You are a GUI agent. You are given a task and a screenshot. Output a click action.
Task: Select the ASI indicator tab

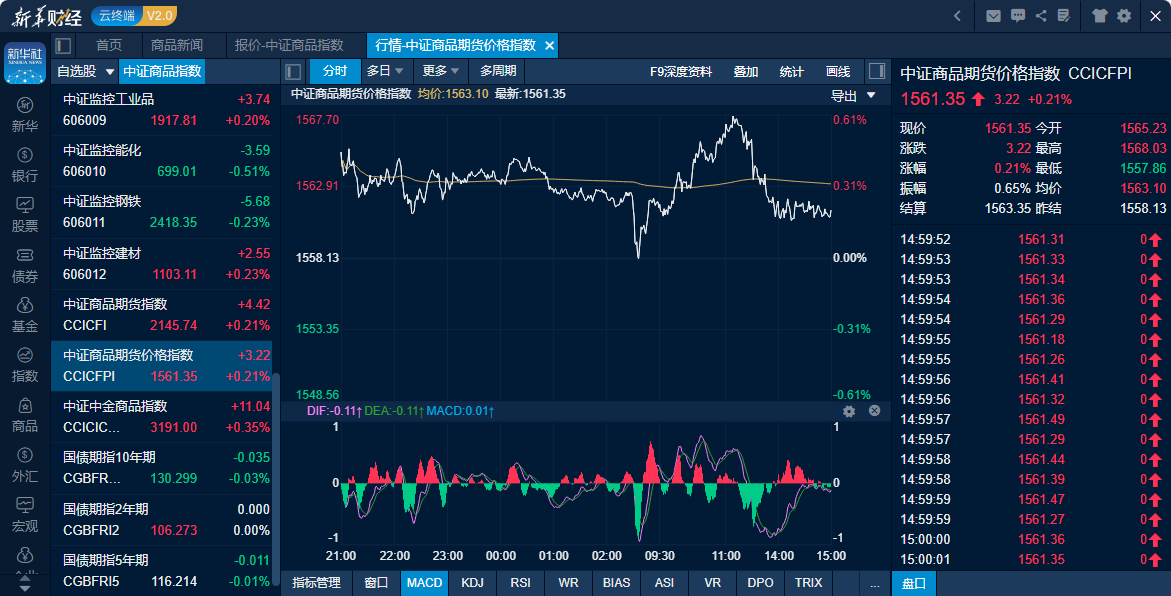click(x=664, y=583)
